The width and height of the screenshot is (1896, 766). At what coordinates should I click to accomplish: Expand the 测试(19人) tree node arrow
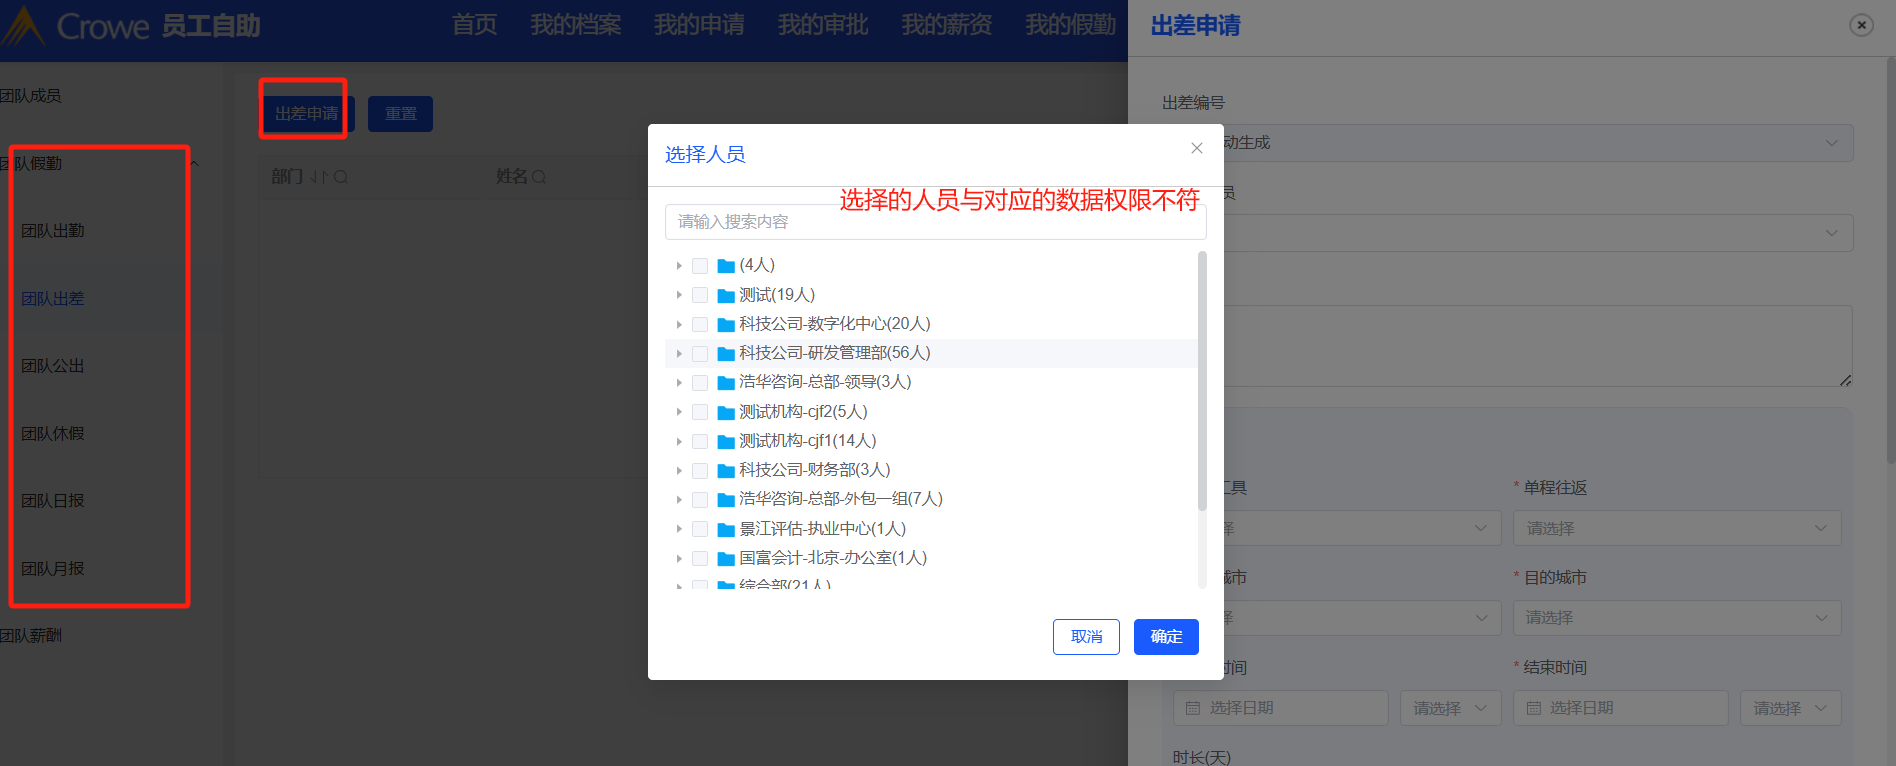[679, 296]
